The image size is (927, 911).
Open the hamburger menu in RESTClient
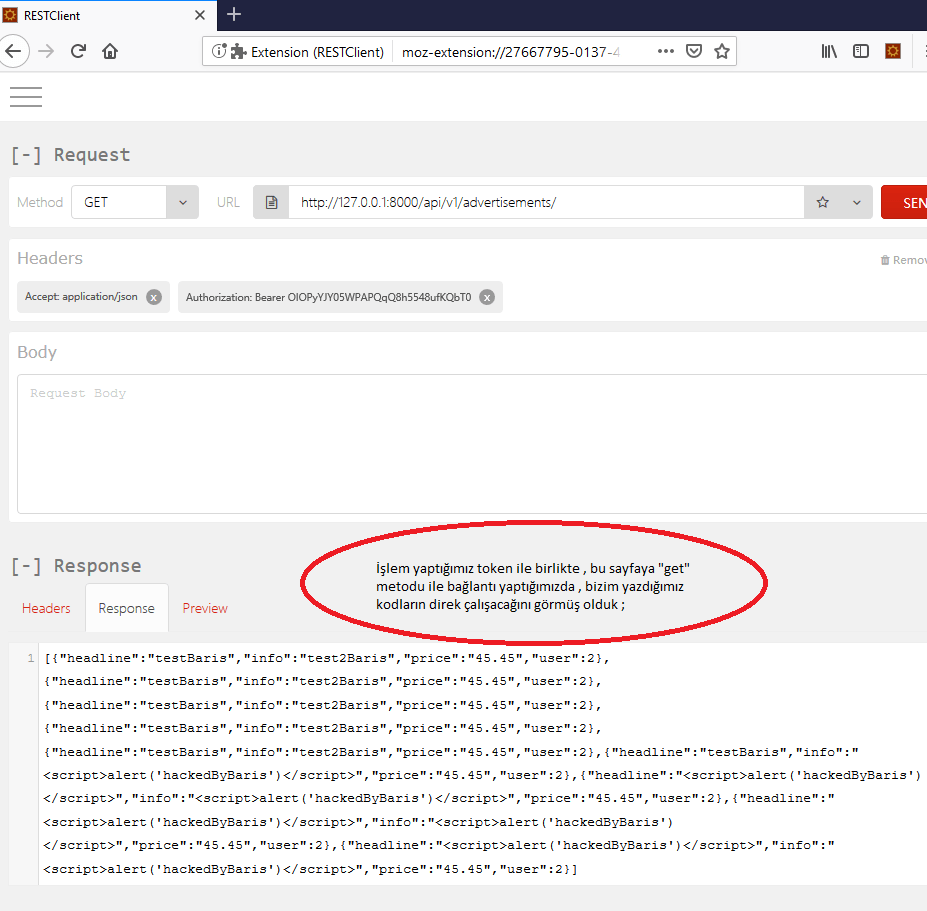pos(26,96)
